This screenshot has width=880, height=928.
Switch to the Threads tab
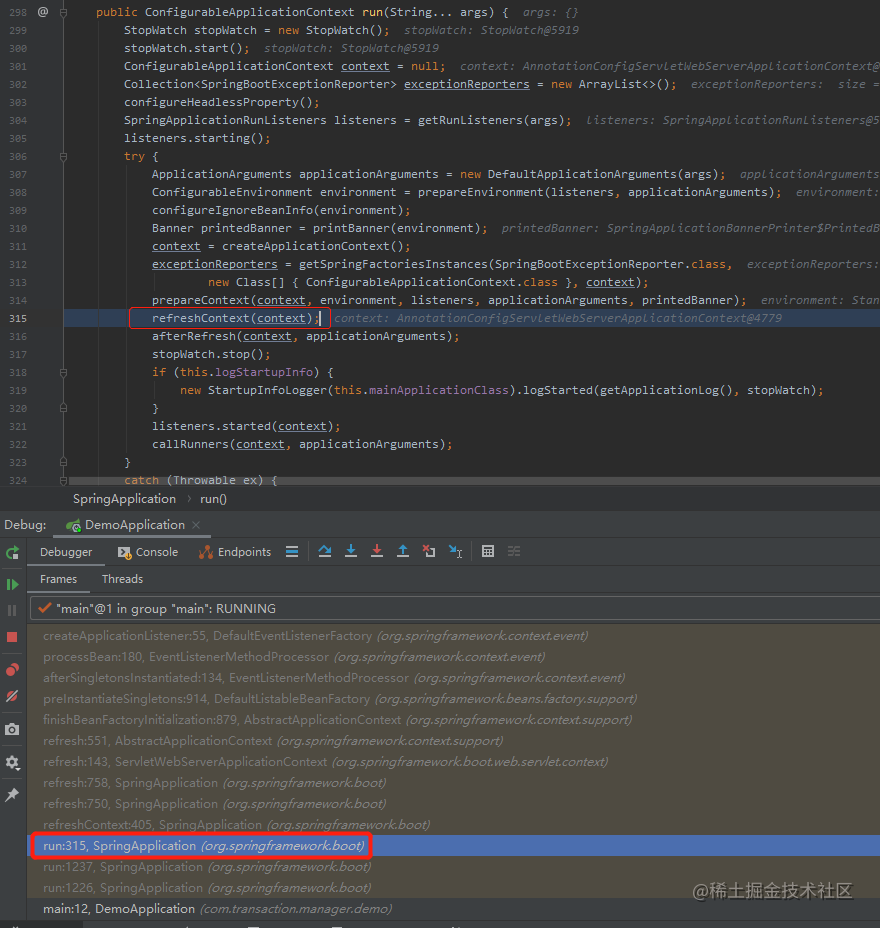[x=123, y=579]
